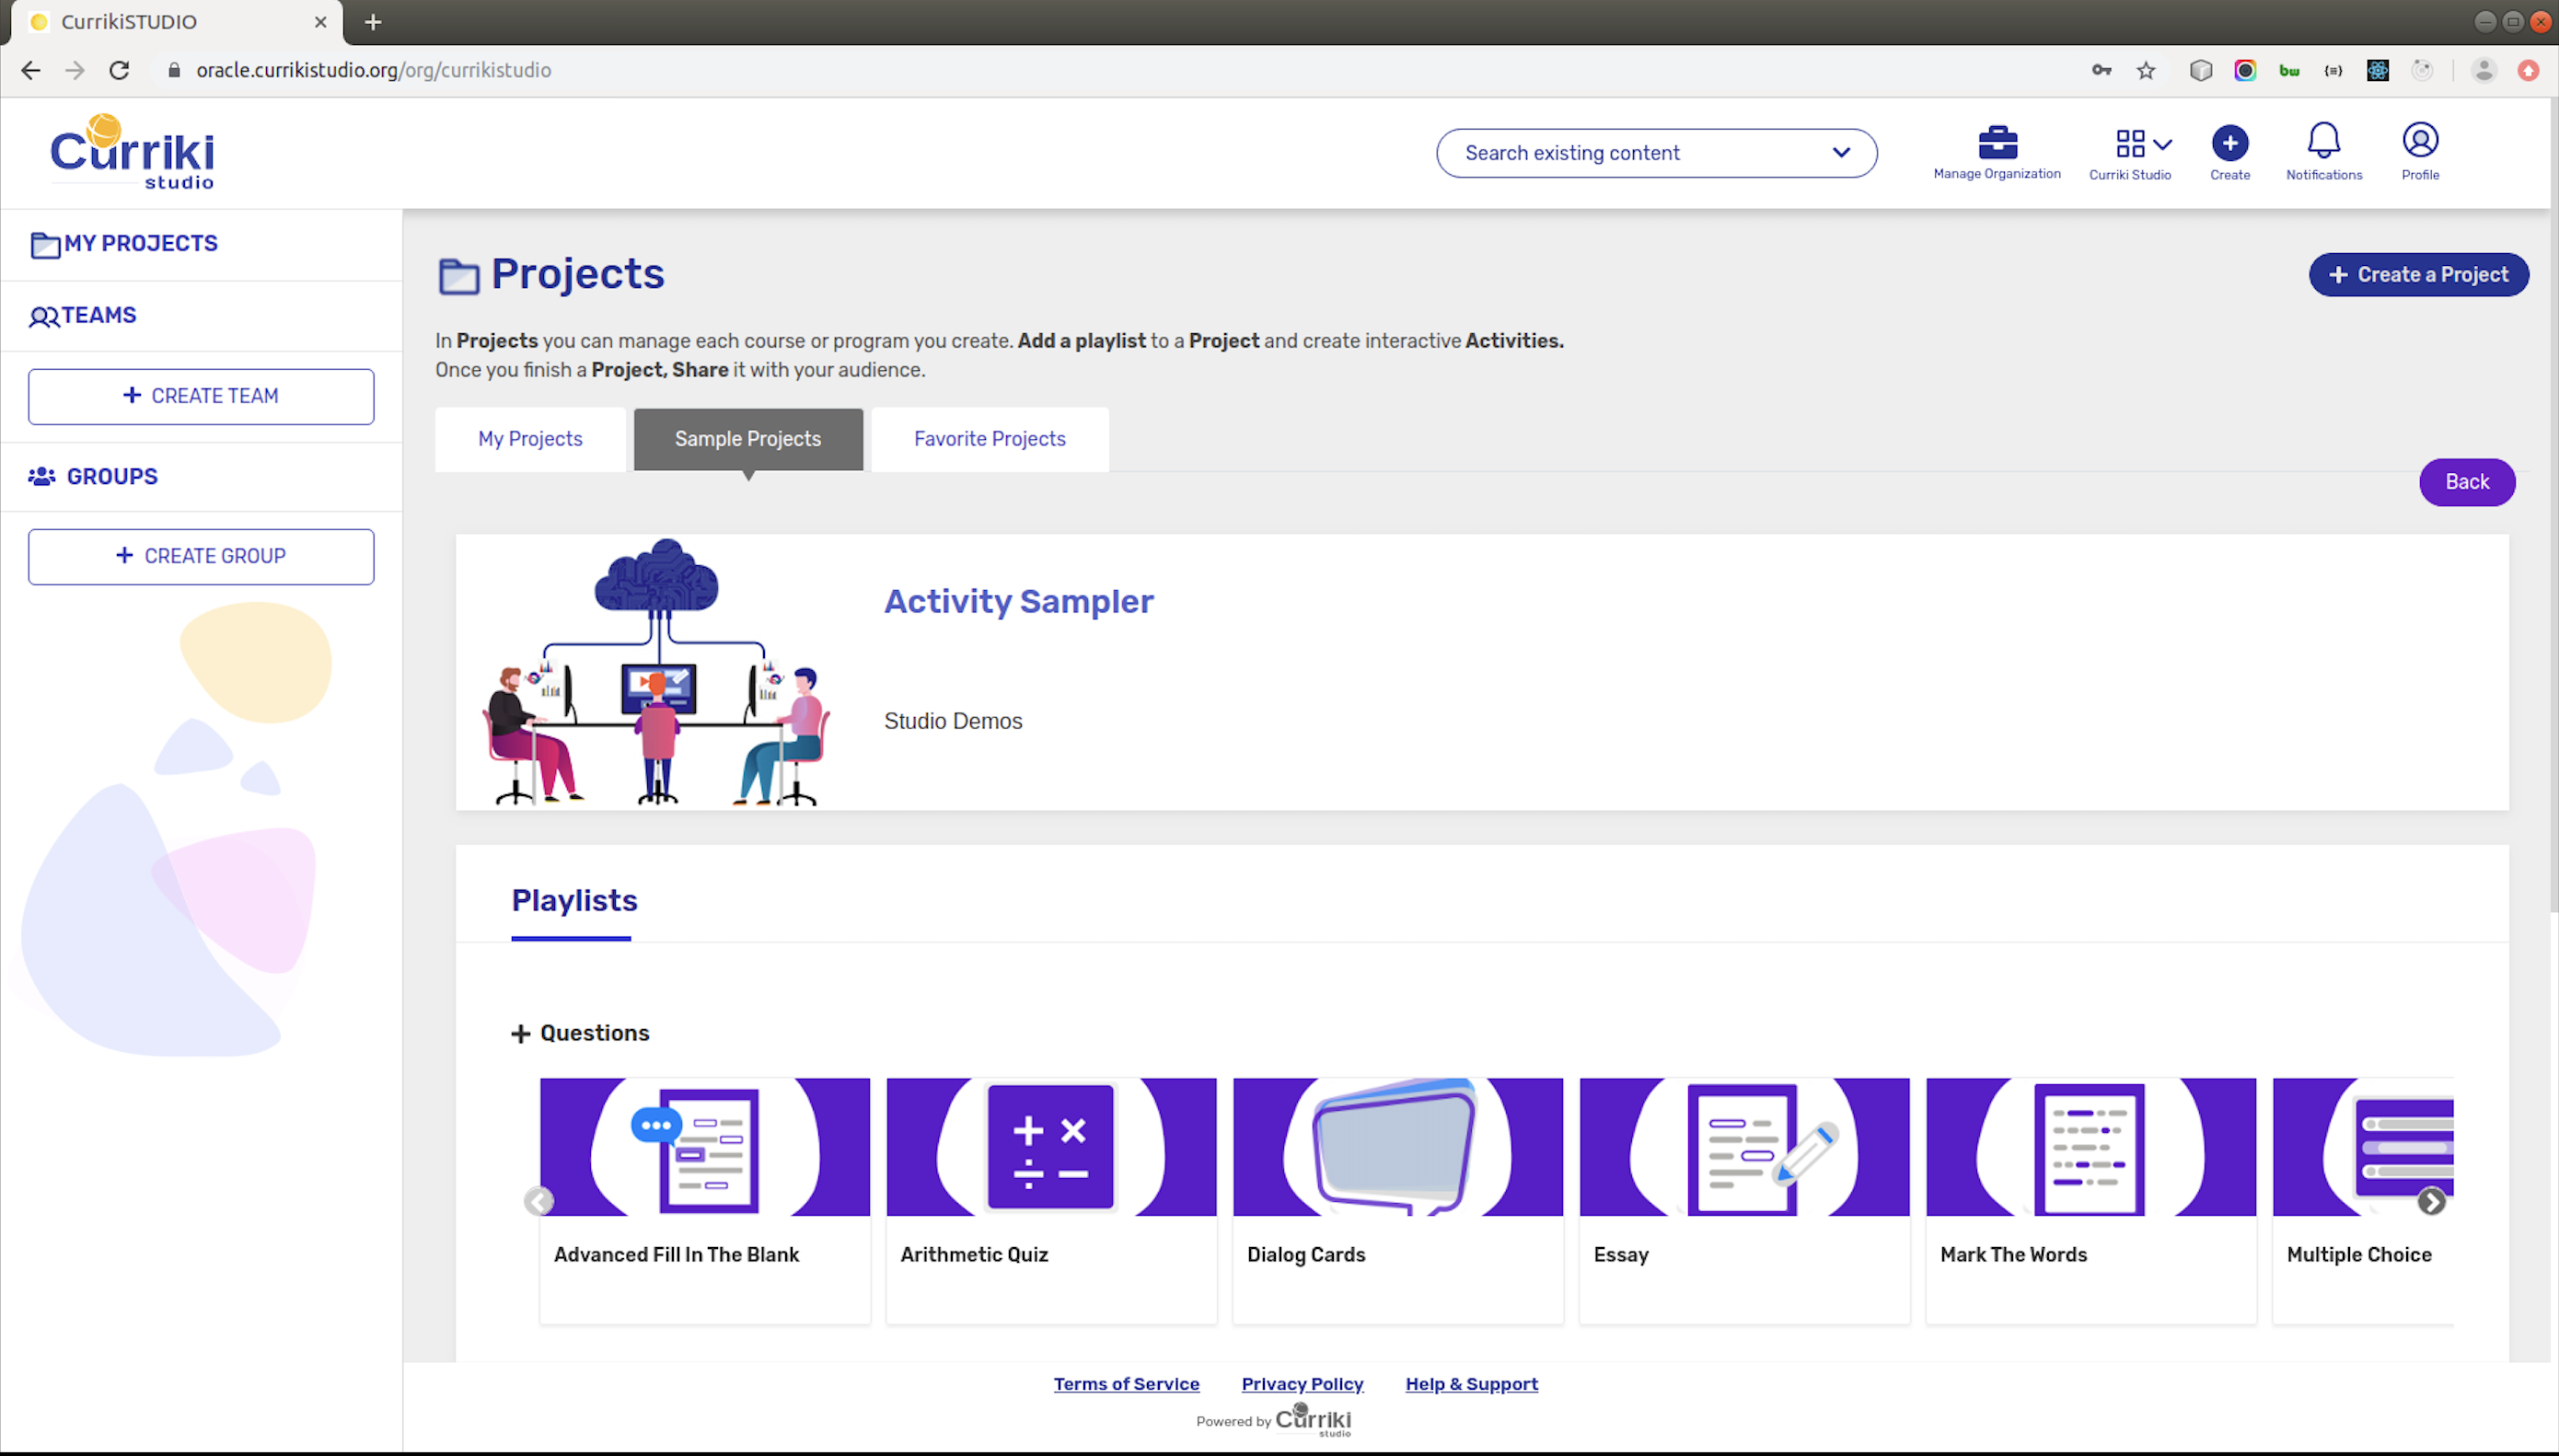Click the CREATE TEAM button
The width and height of the screenshot is (2559, 1456).
pos(201,396)
